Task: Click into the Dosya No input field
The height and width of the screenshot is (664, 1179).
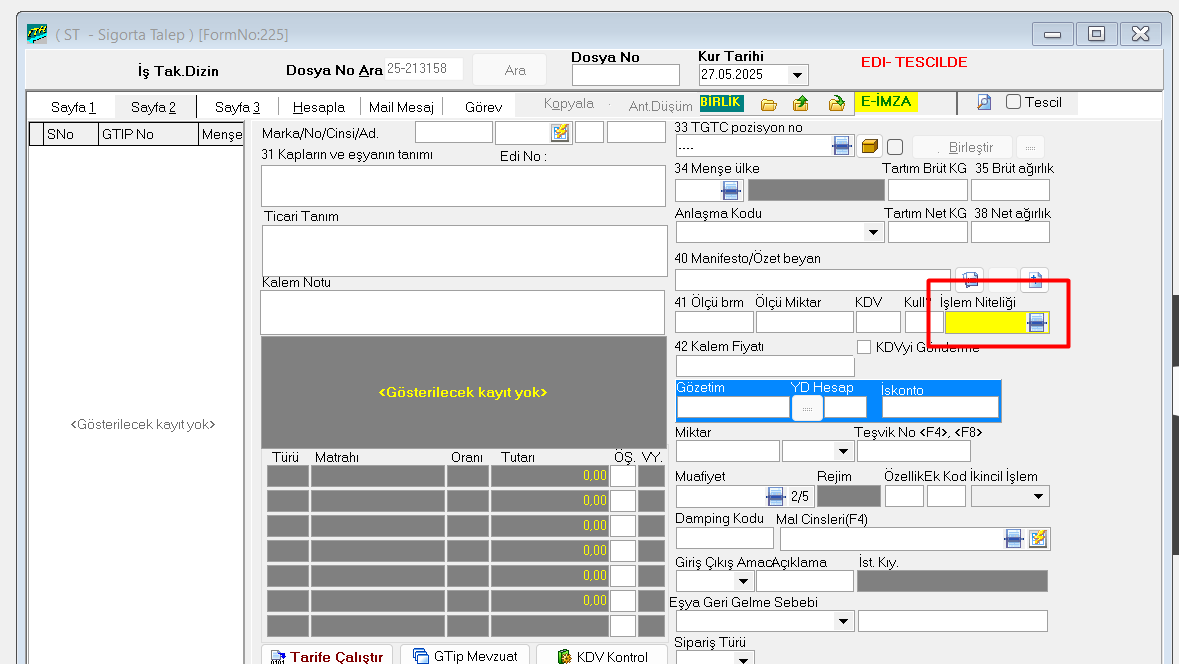Action: [x=625, y=75]
